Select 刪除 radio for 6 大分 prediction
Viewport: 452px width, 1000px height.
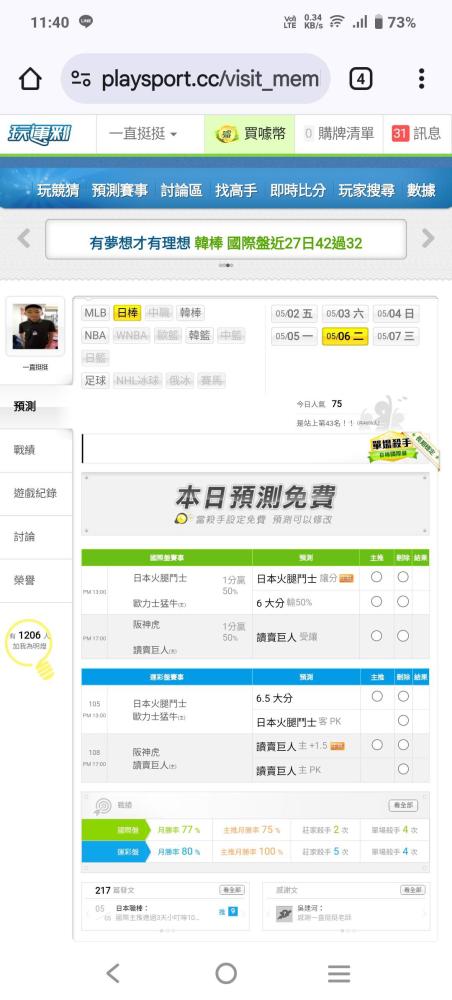pyautogui.click(x=403, y=601)
